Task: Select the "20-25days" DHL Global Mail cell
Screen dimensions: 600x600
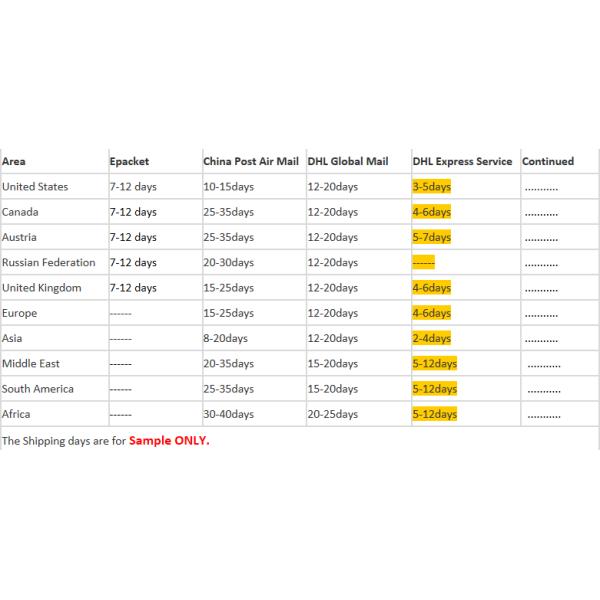Action: tap(333, 414)
